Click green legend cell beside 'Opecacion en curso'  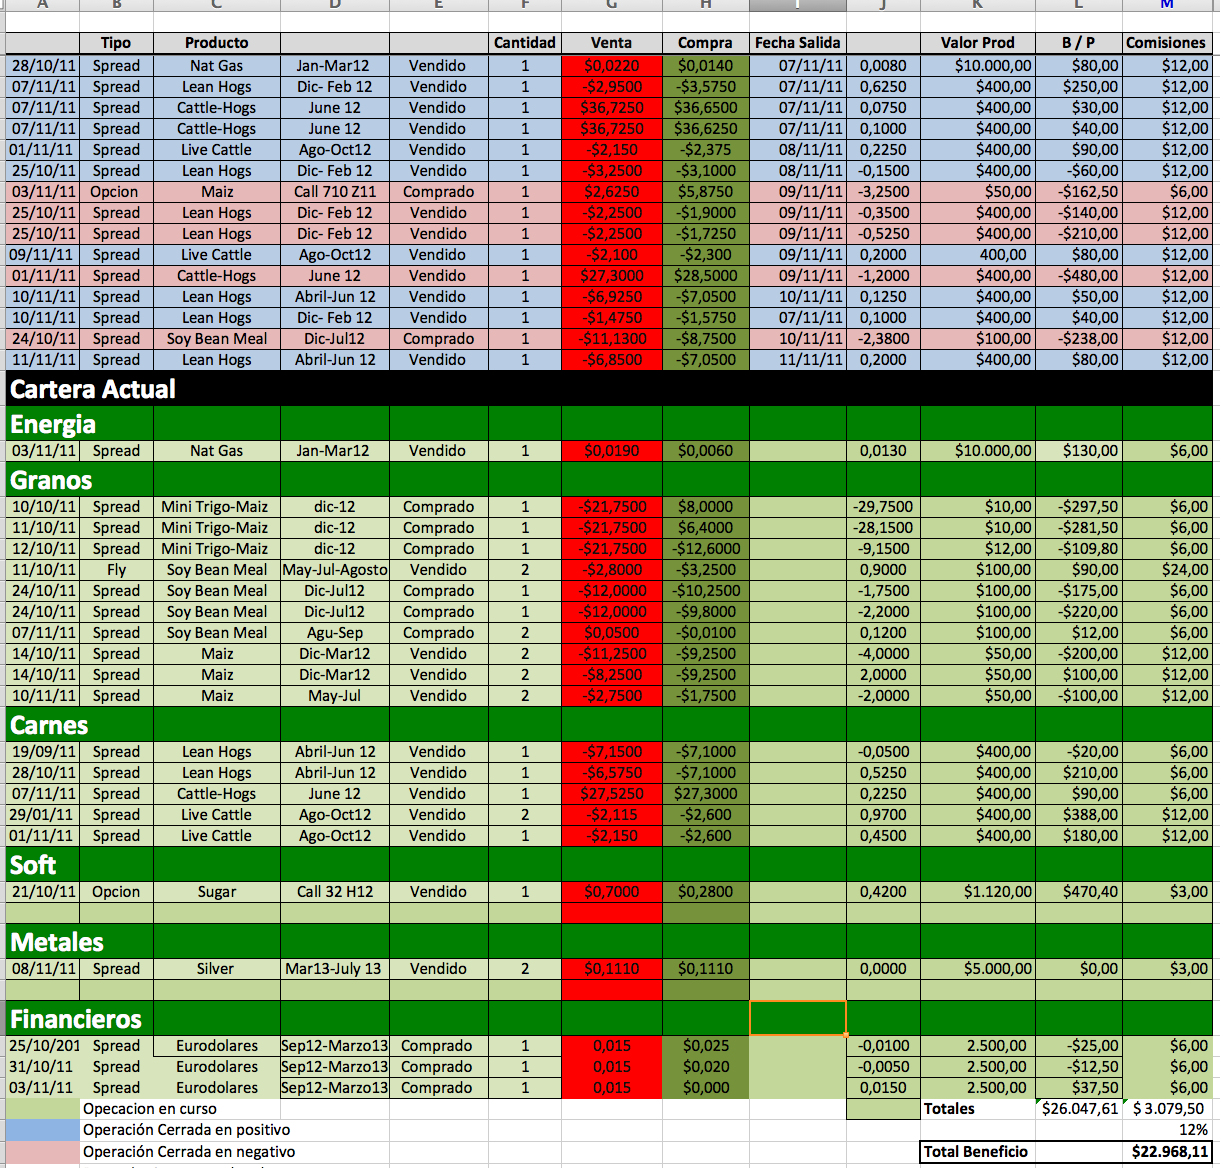tap(43, 1109)
